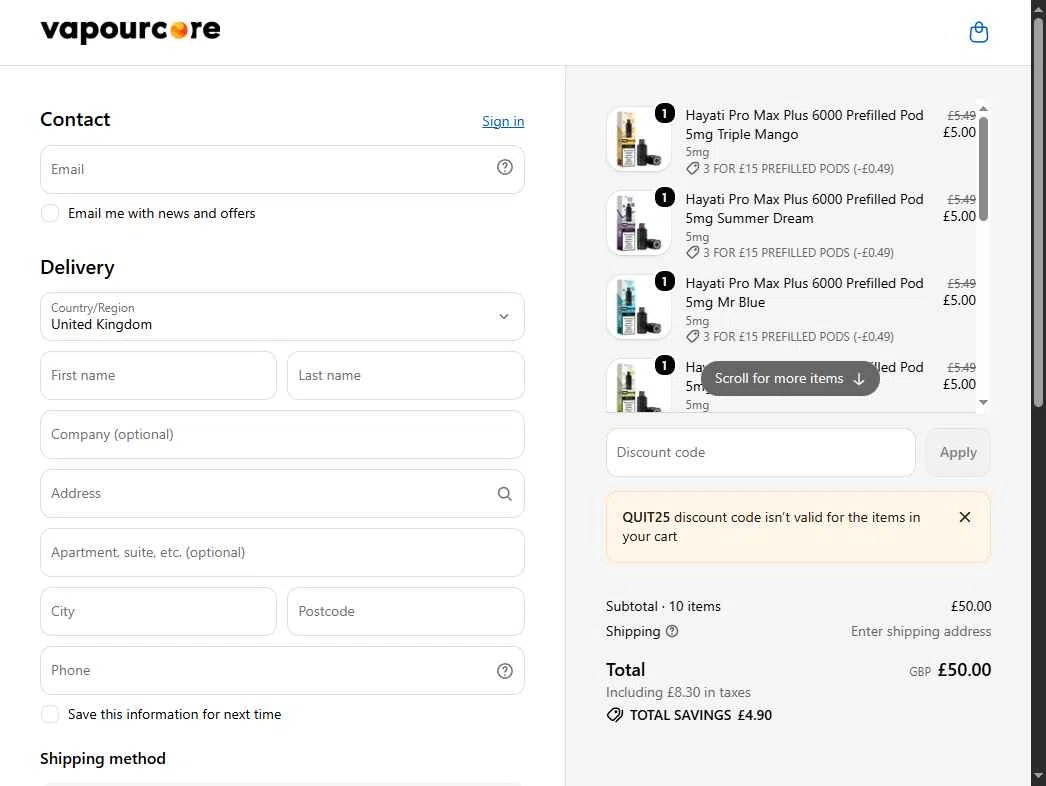This screenshot has width=1046, height=786.
Task: Click the Vapourcore logo
Action: click(130, 31)
